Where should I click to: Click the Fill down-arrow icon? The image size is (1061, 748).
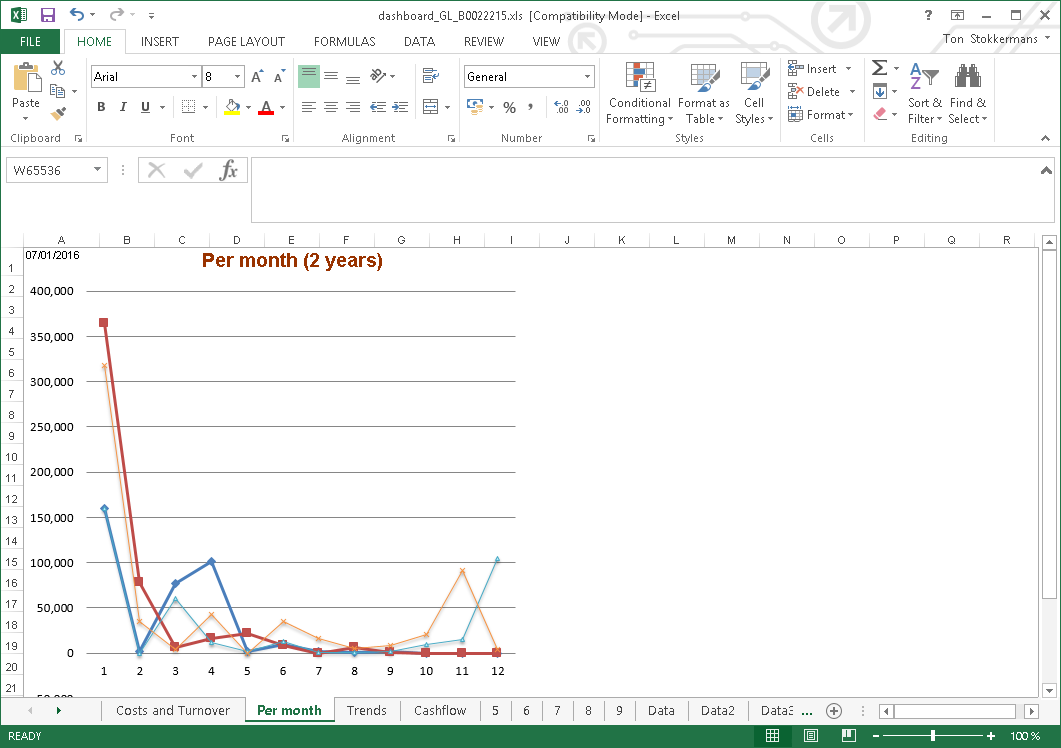[880, 91]
